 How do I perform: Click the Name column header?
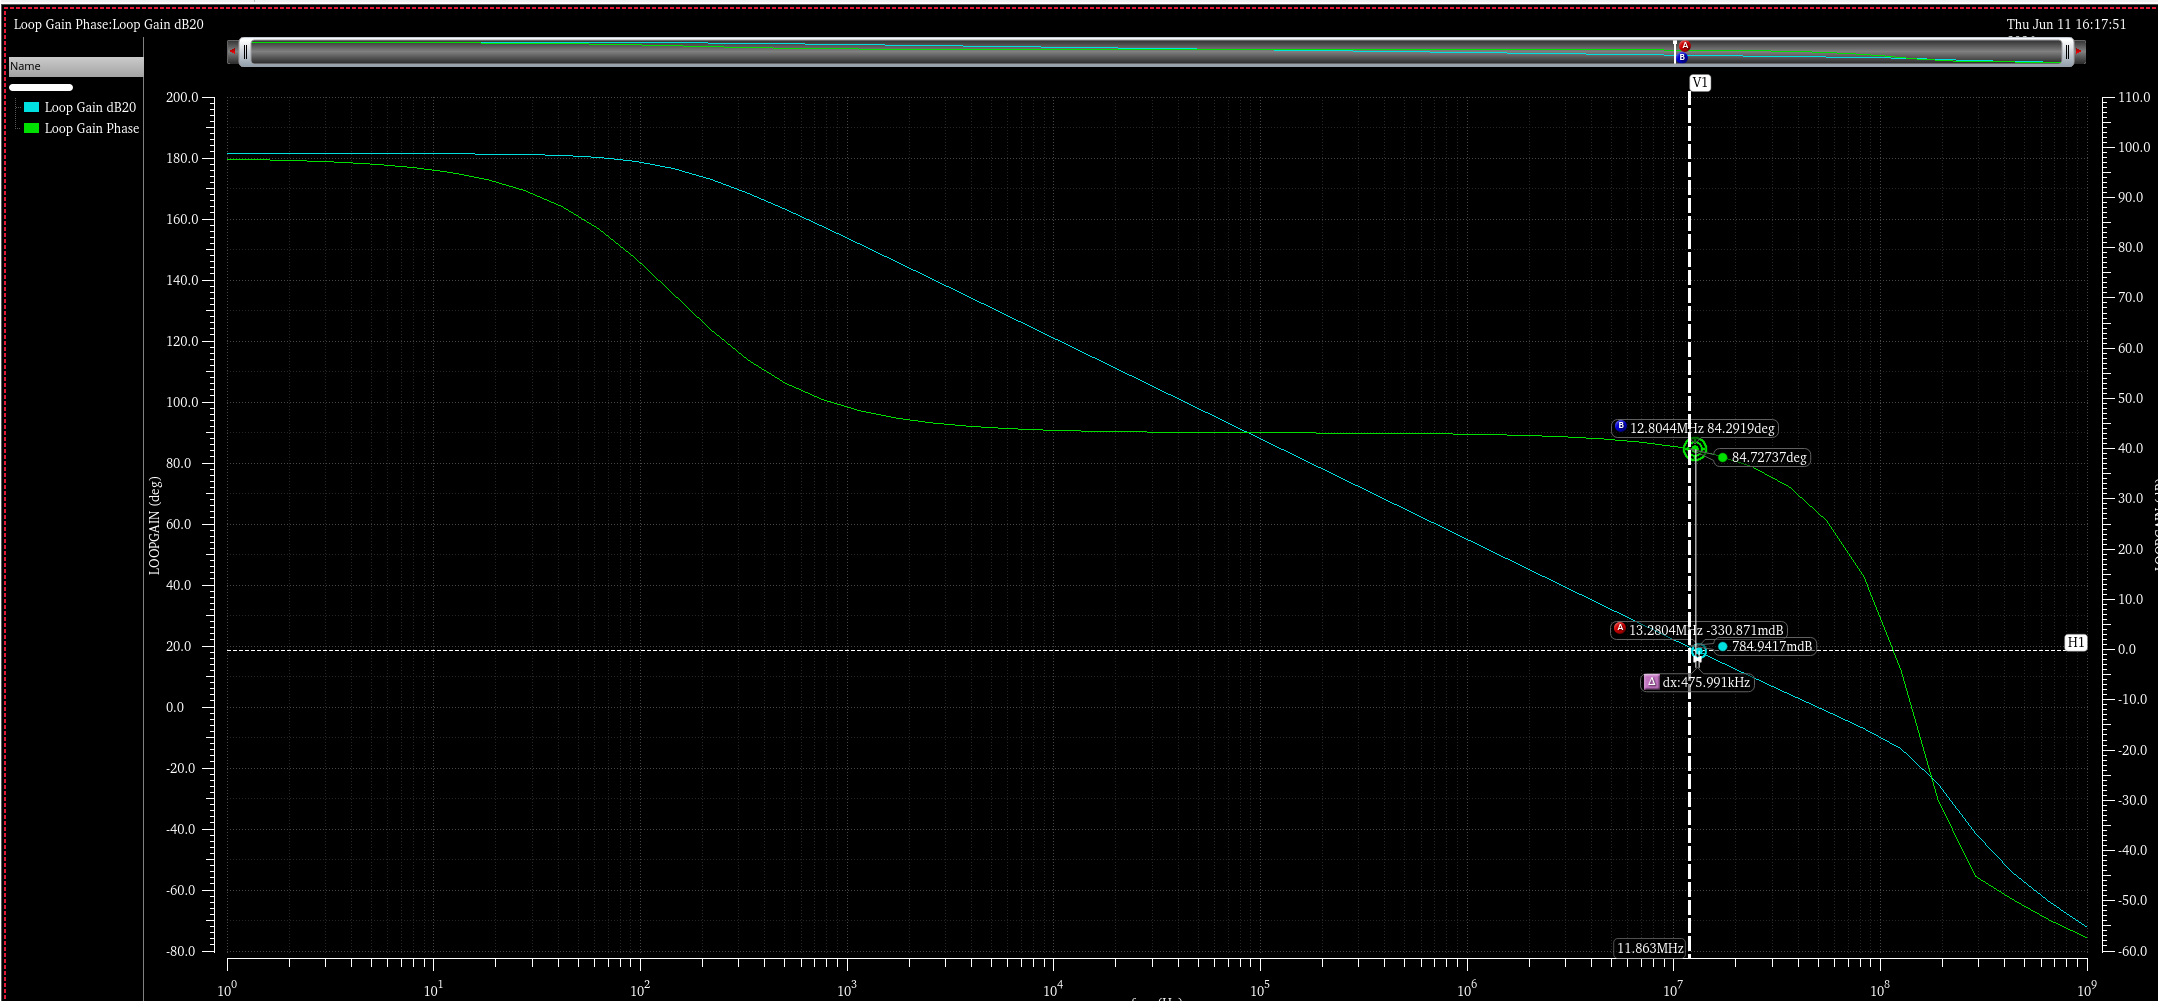[76, 66]
